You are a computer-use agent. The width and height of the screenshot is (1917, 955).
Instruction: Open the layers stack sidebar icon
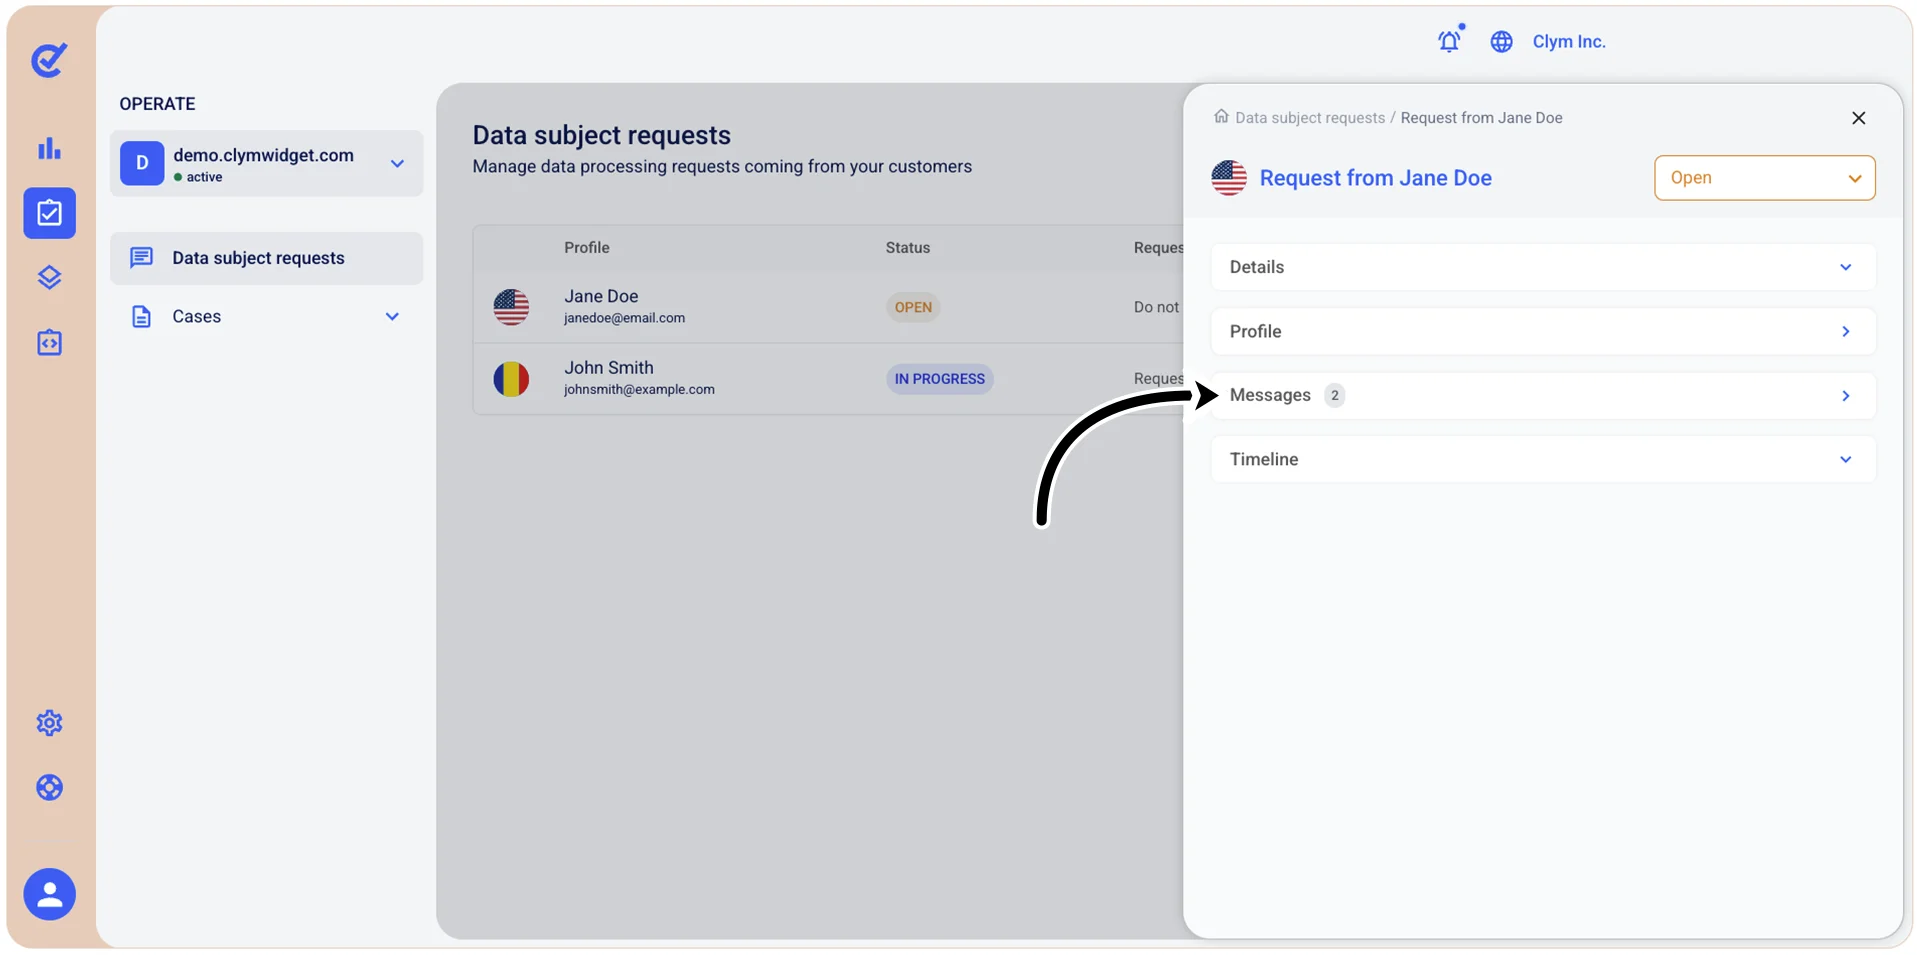tap(49, 277)
